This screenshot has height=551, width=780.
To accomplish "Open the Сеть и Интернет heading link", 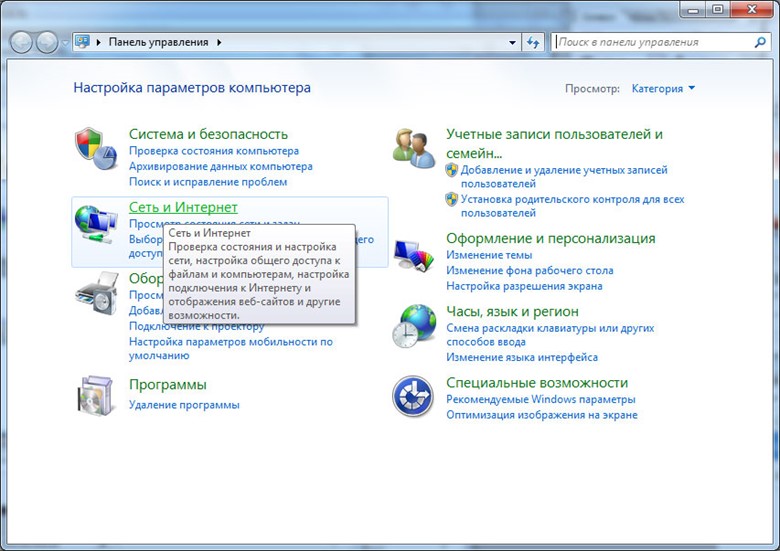I will 183,207.
